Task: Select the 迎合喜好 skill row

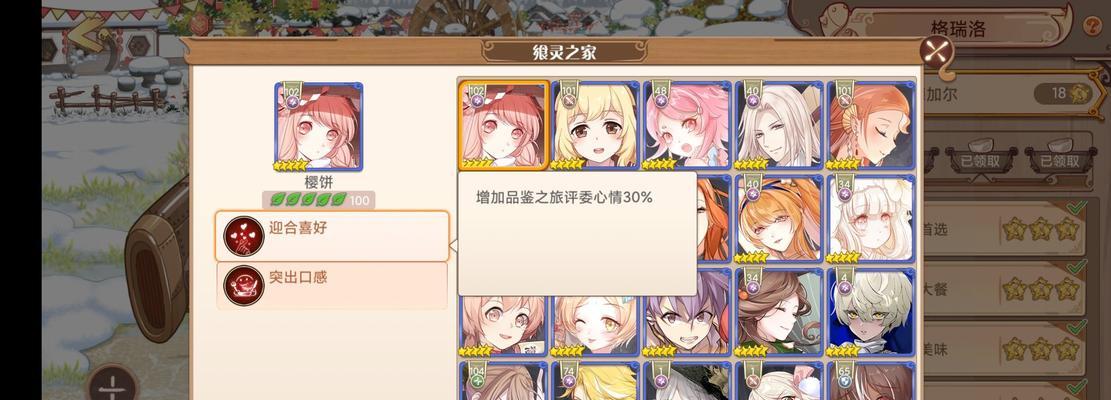Action: click(332, 236)
